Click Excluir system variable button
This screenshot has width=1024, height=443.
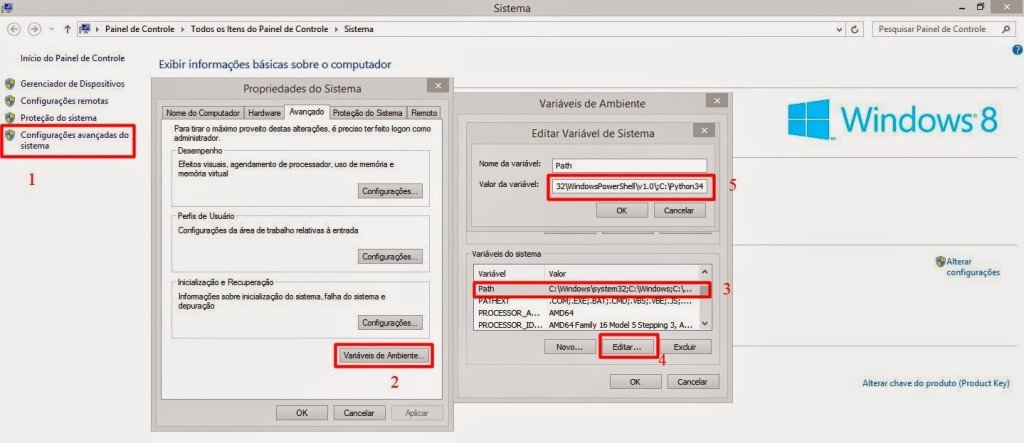pyautogui.click(x=685, y=347)
